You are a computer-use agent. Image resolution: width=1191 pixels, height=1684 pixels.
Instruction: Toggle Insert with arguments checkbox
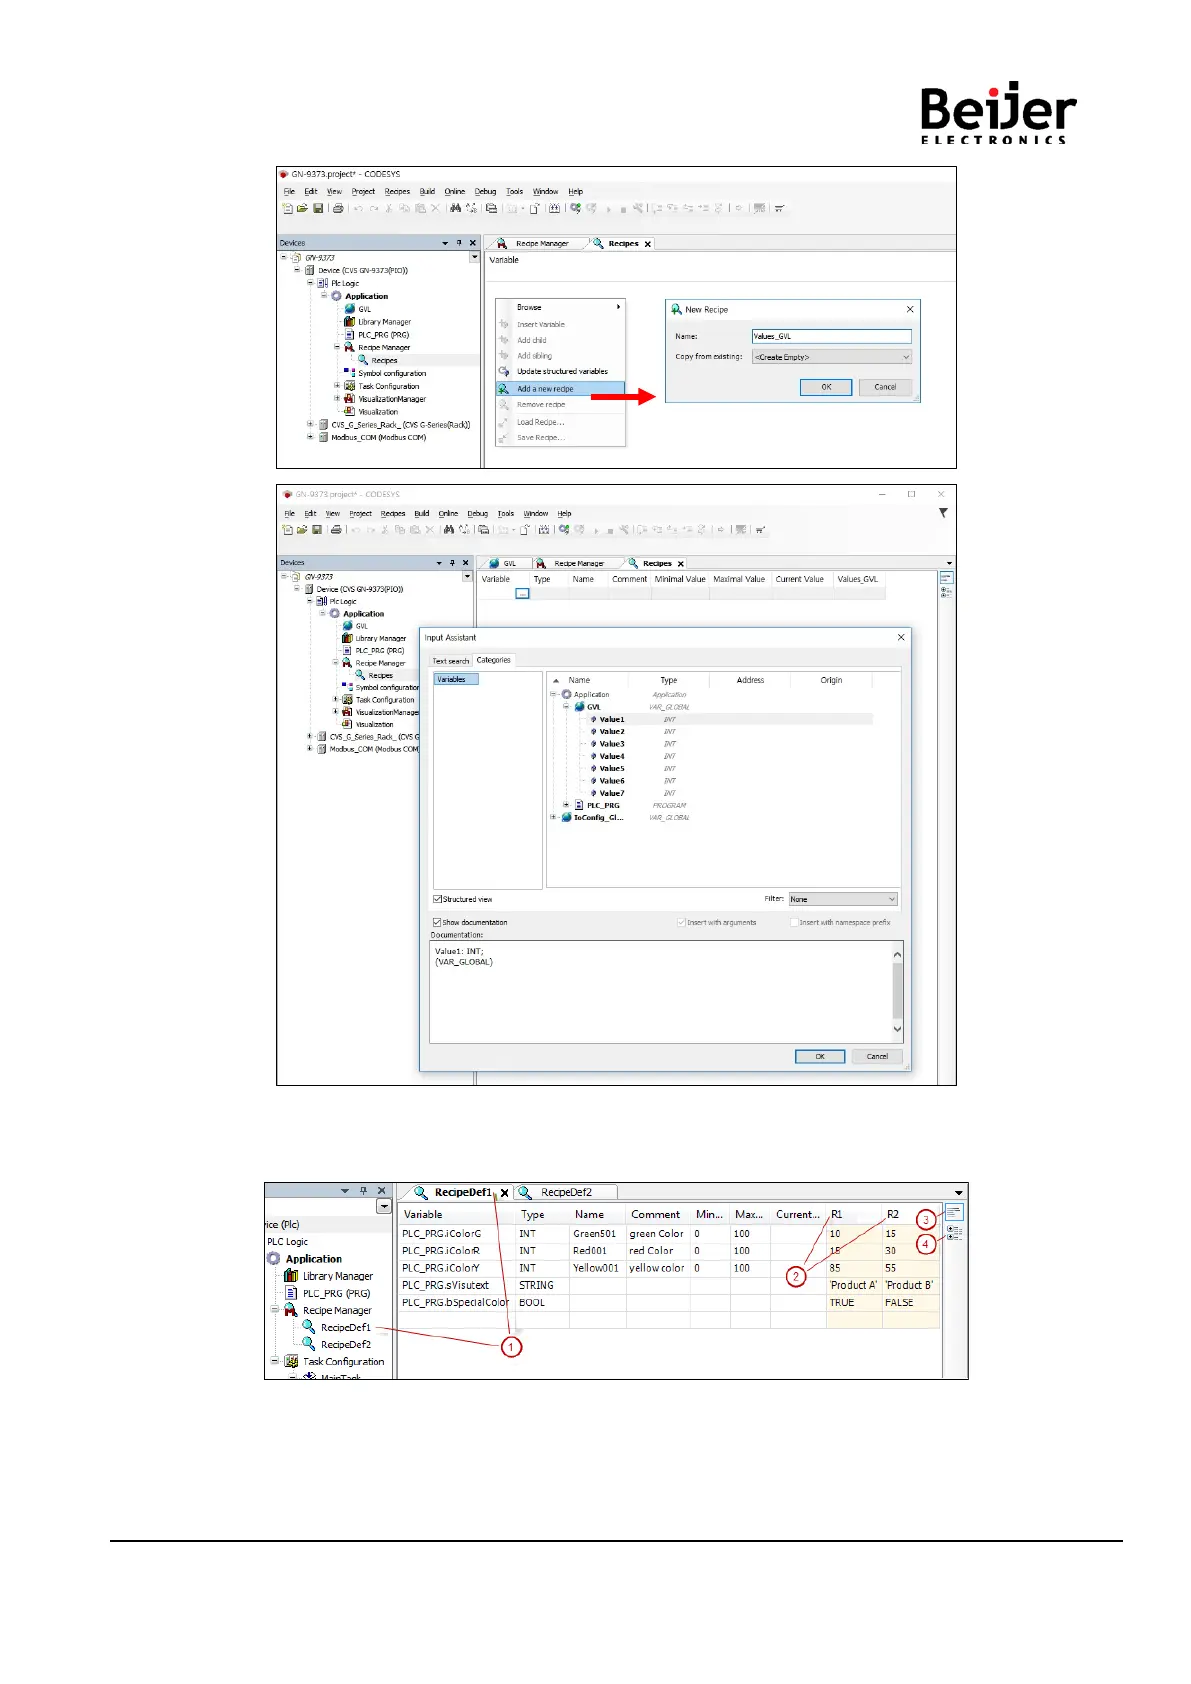tap(681, 922)
